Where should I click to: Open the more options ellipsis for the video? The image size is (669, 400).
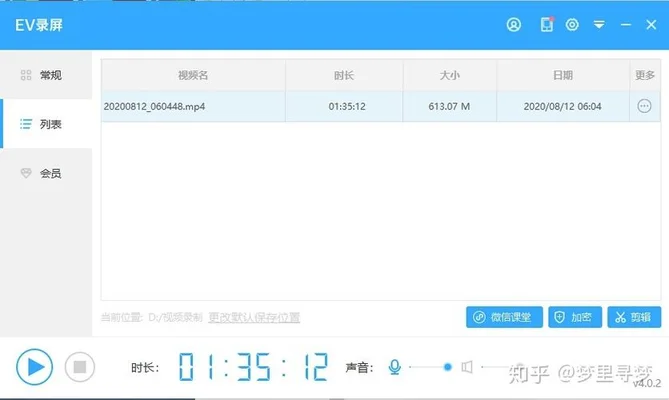[644, 106]
